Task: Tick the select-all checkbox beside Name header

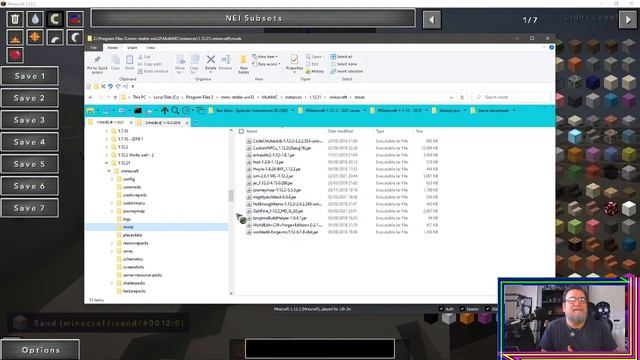Action: coord(241,131)
